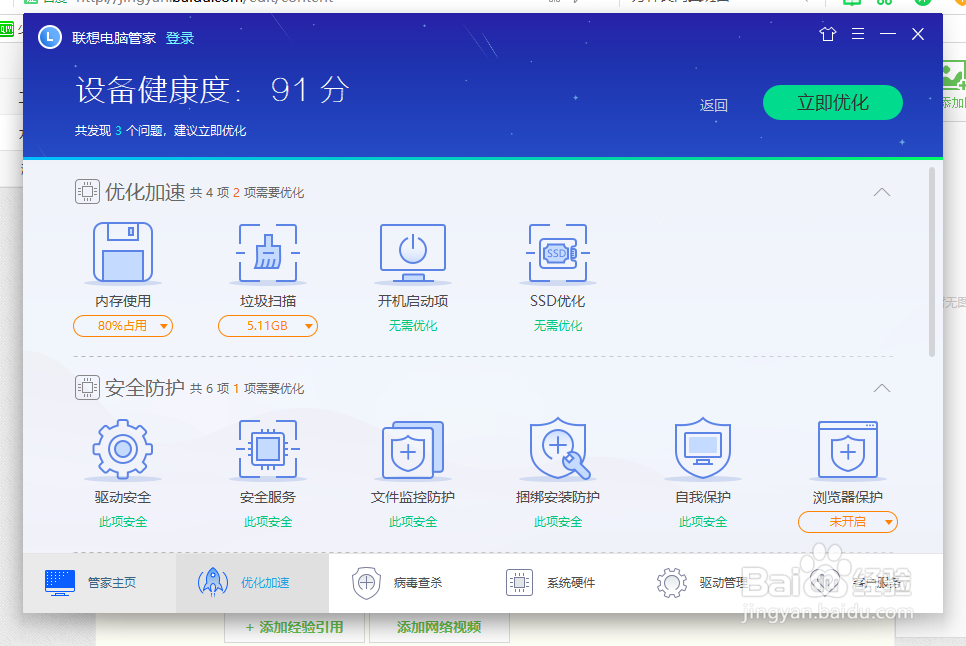Click the 内存使用 label
This screenshot has width=966, height=646.
[123, 301]
